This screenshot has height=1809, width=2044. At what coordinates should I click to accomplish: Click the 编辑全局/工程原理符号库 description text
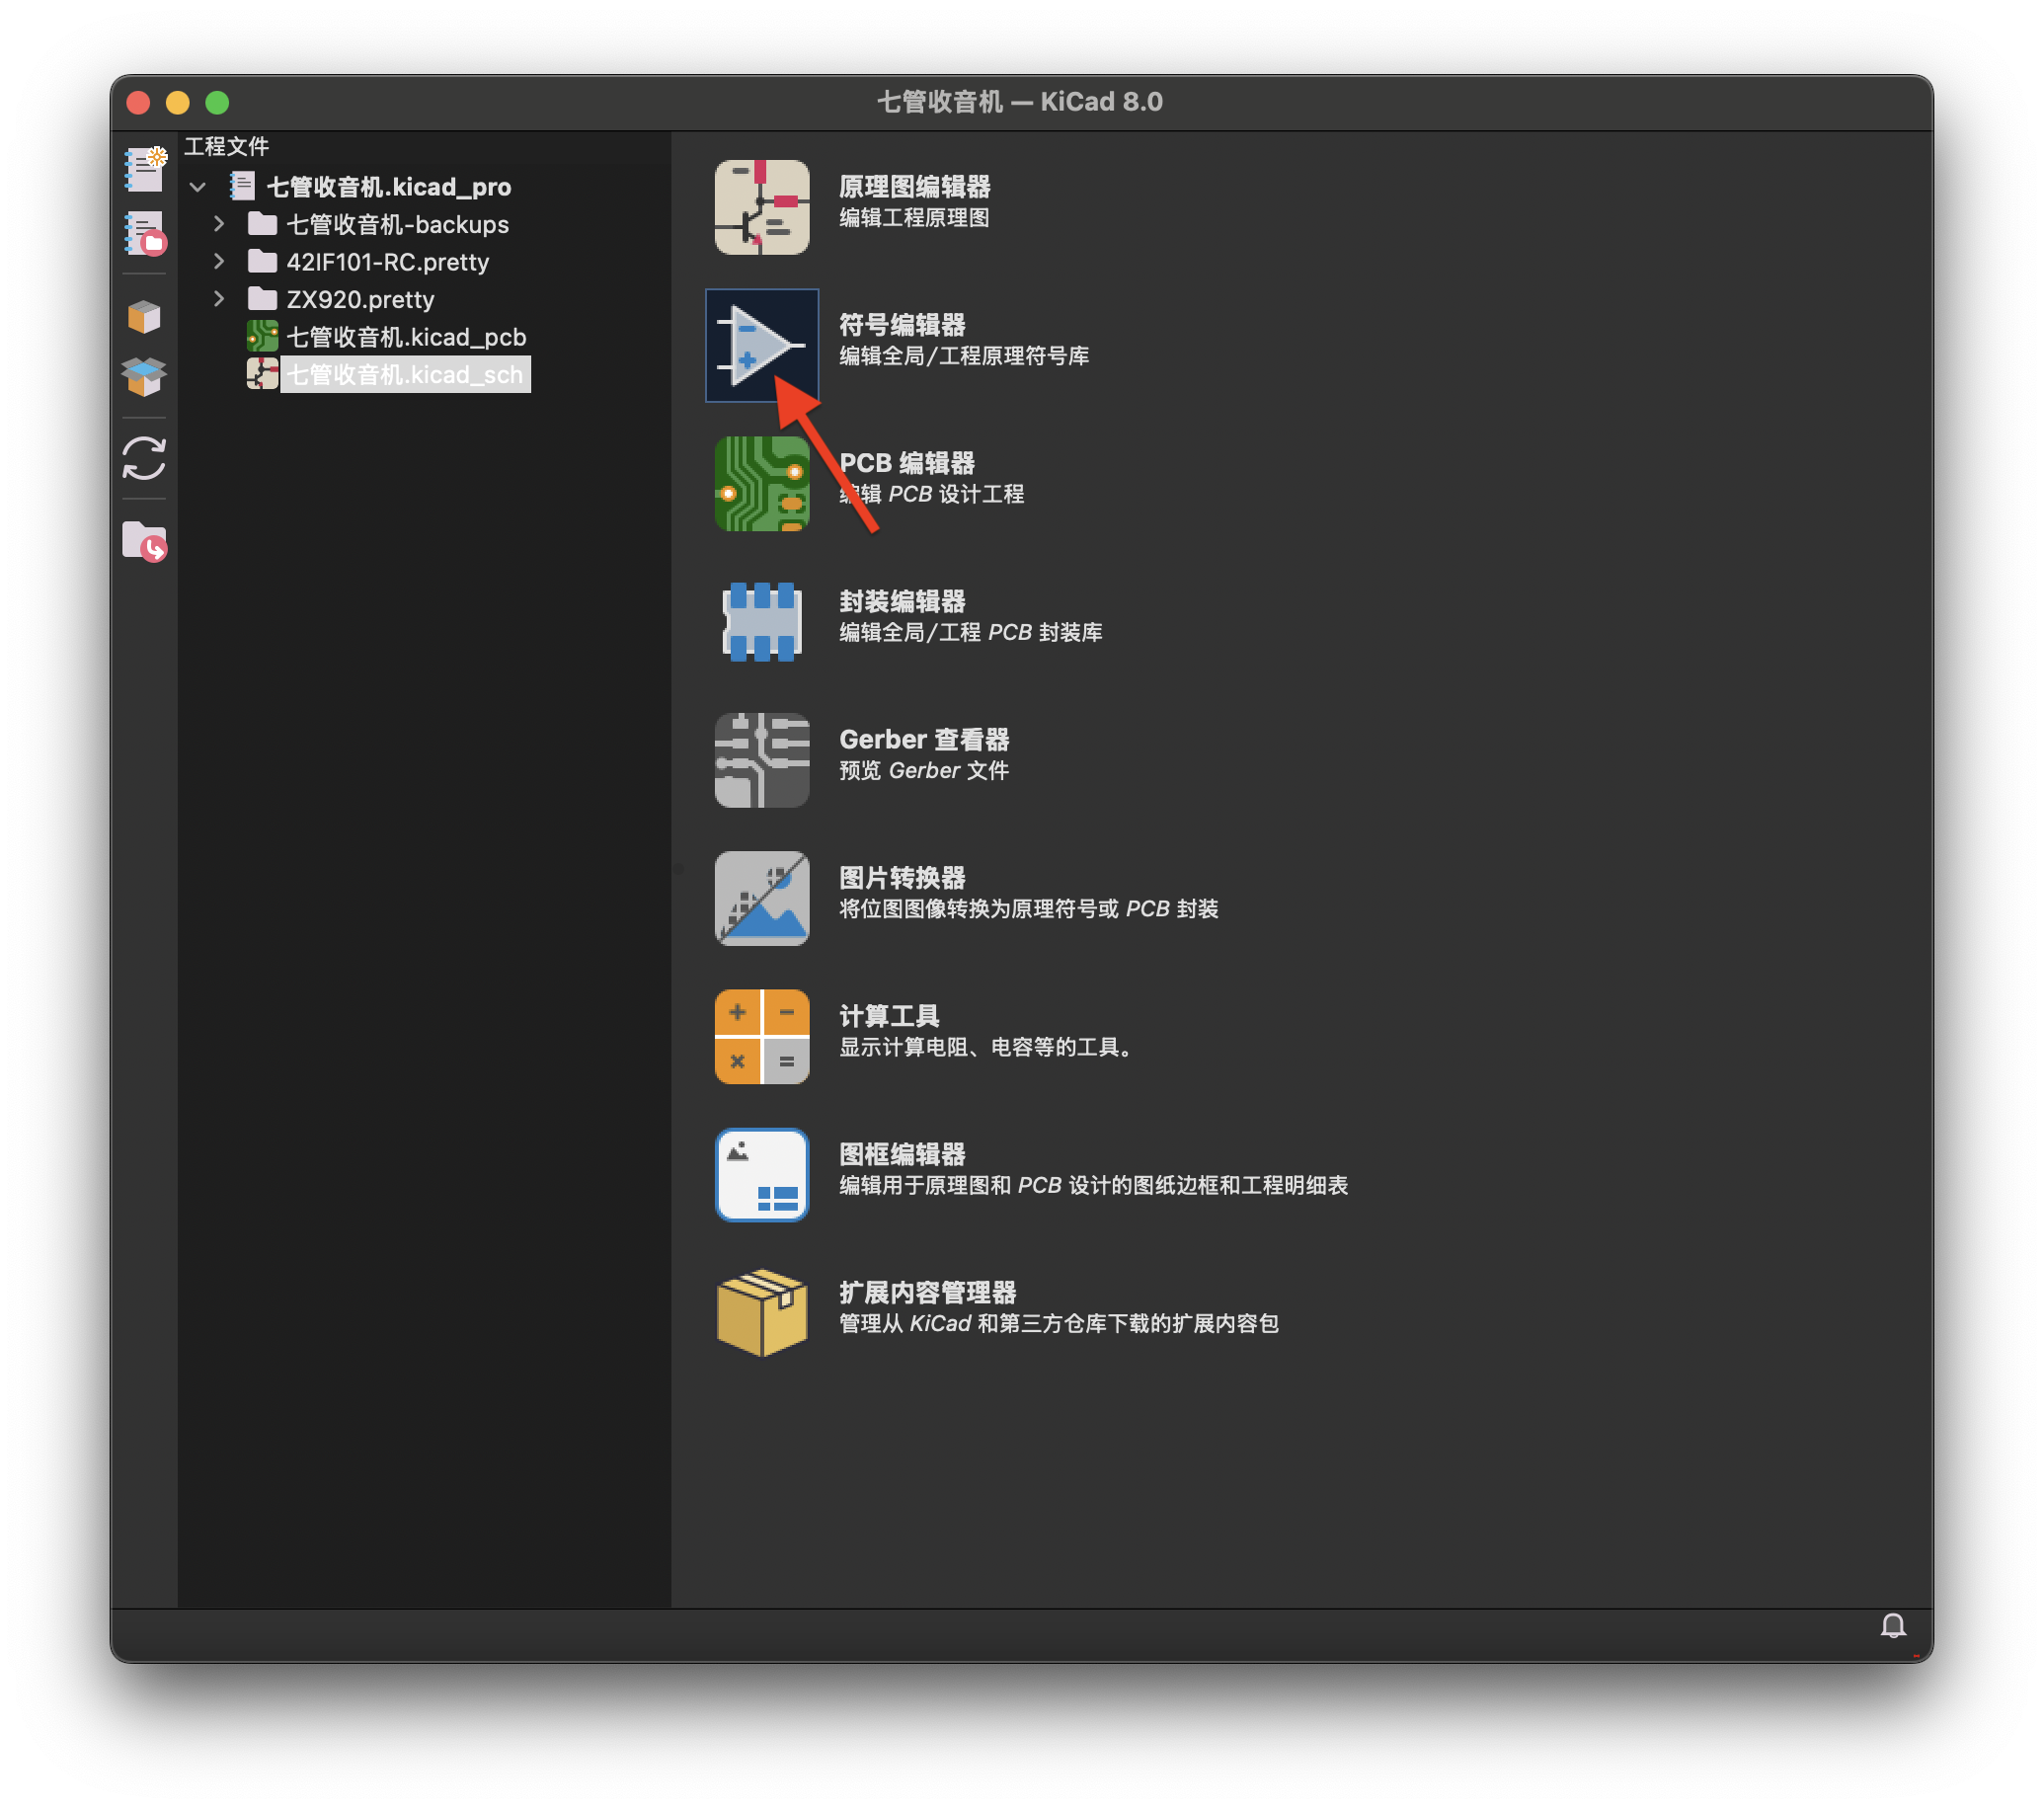click(964, 356)
